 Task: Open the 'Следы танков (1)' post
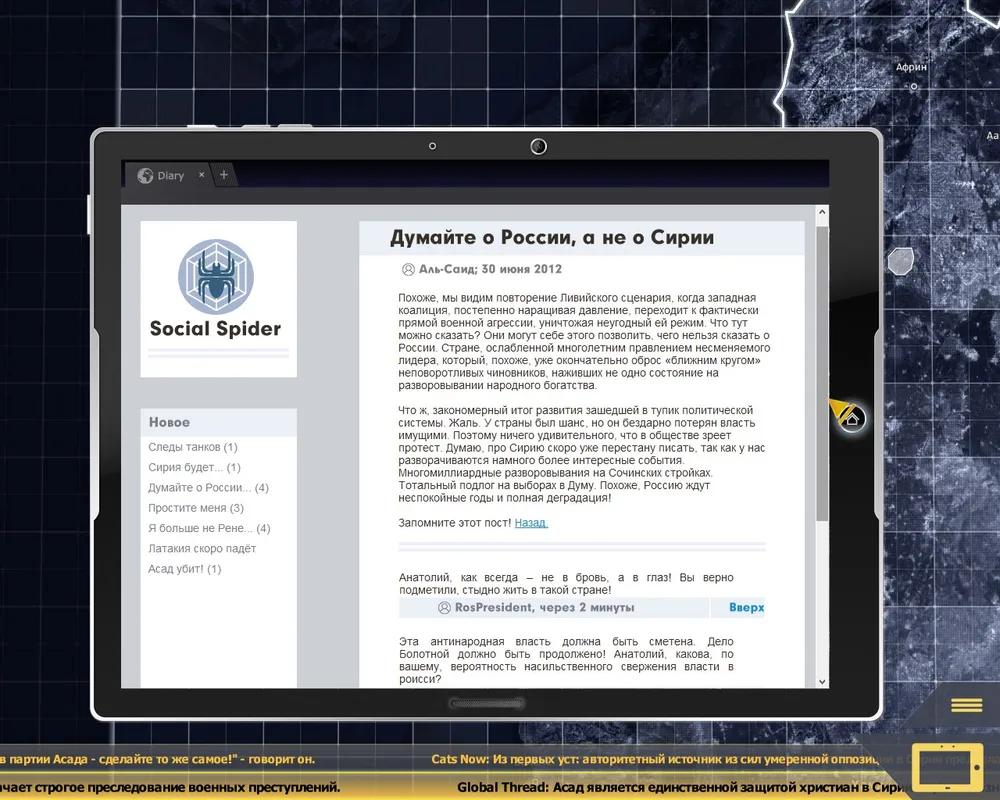(x=193, y=447)
